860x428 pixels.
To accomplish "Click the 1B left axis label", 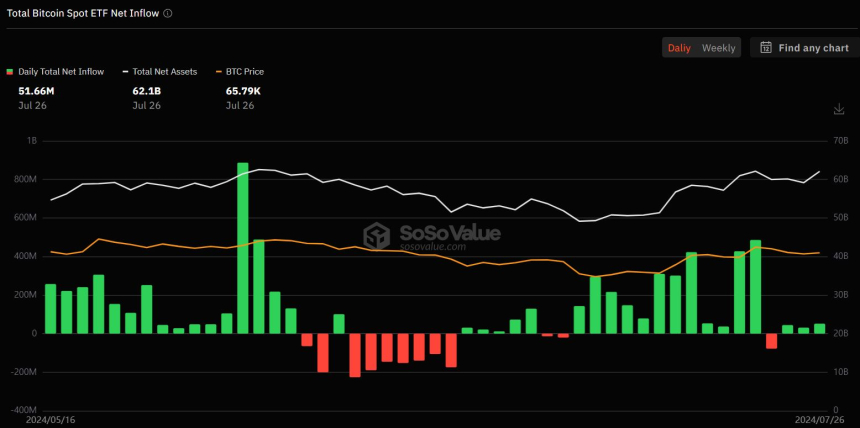I will coord(31,141).
